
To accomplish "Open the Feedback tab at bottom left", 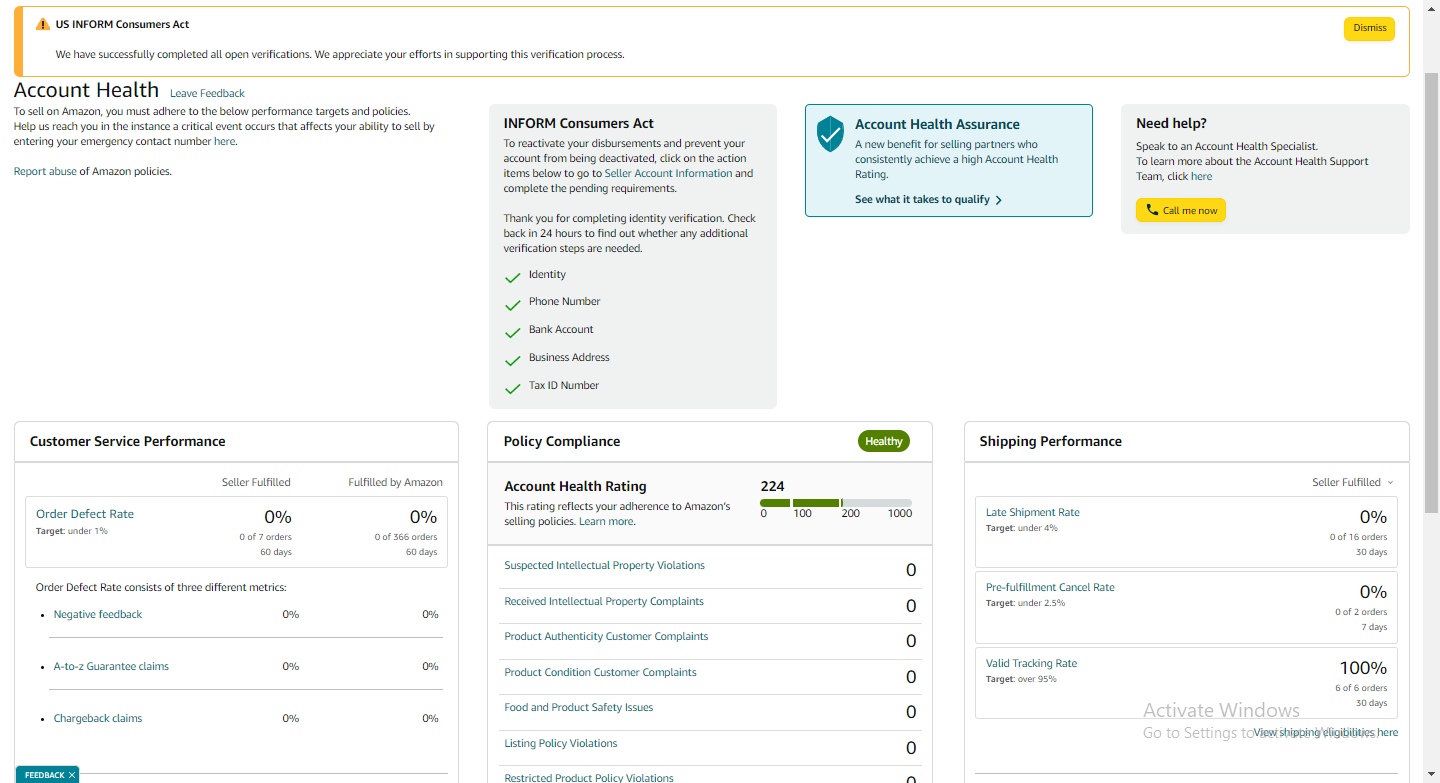I will 44,775.
